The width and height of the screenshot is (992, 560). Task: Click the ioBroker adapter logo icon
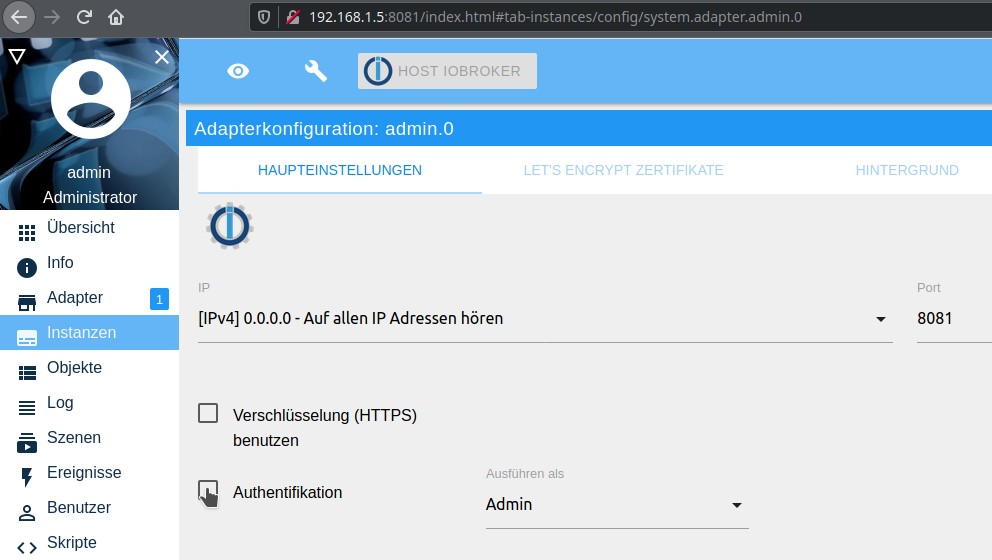pos(230,226)
